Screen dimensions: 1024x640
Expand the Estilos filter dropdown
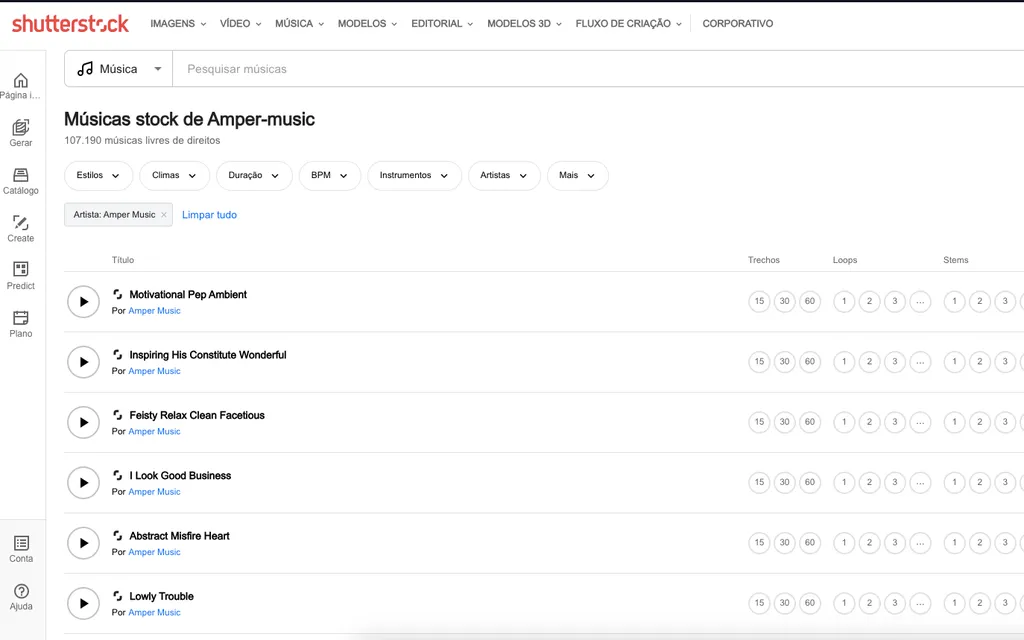[98, 175]
